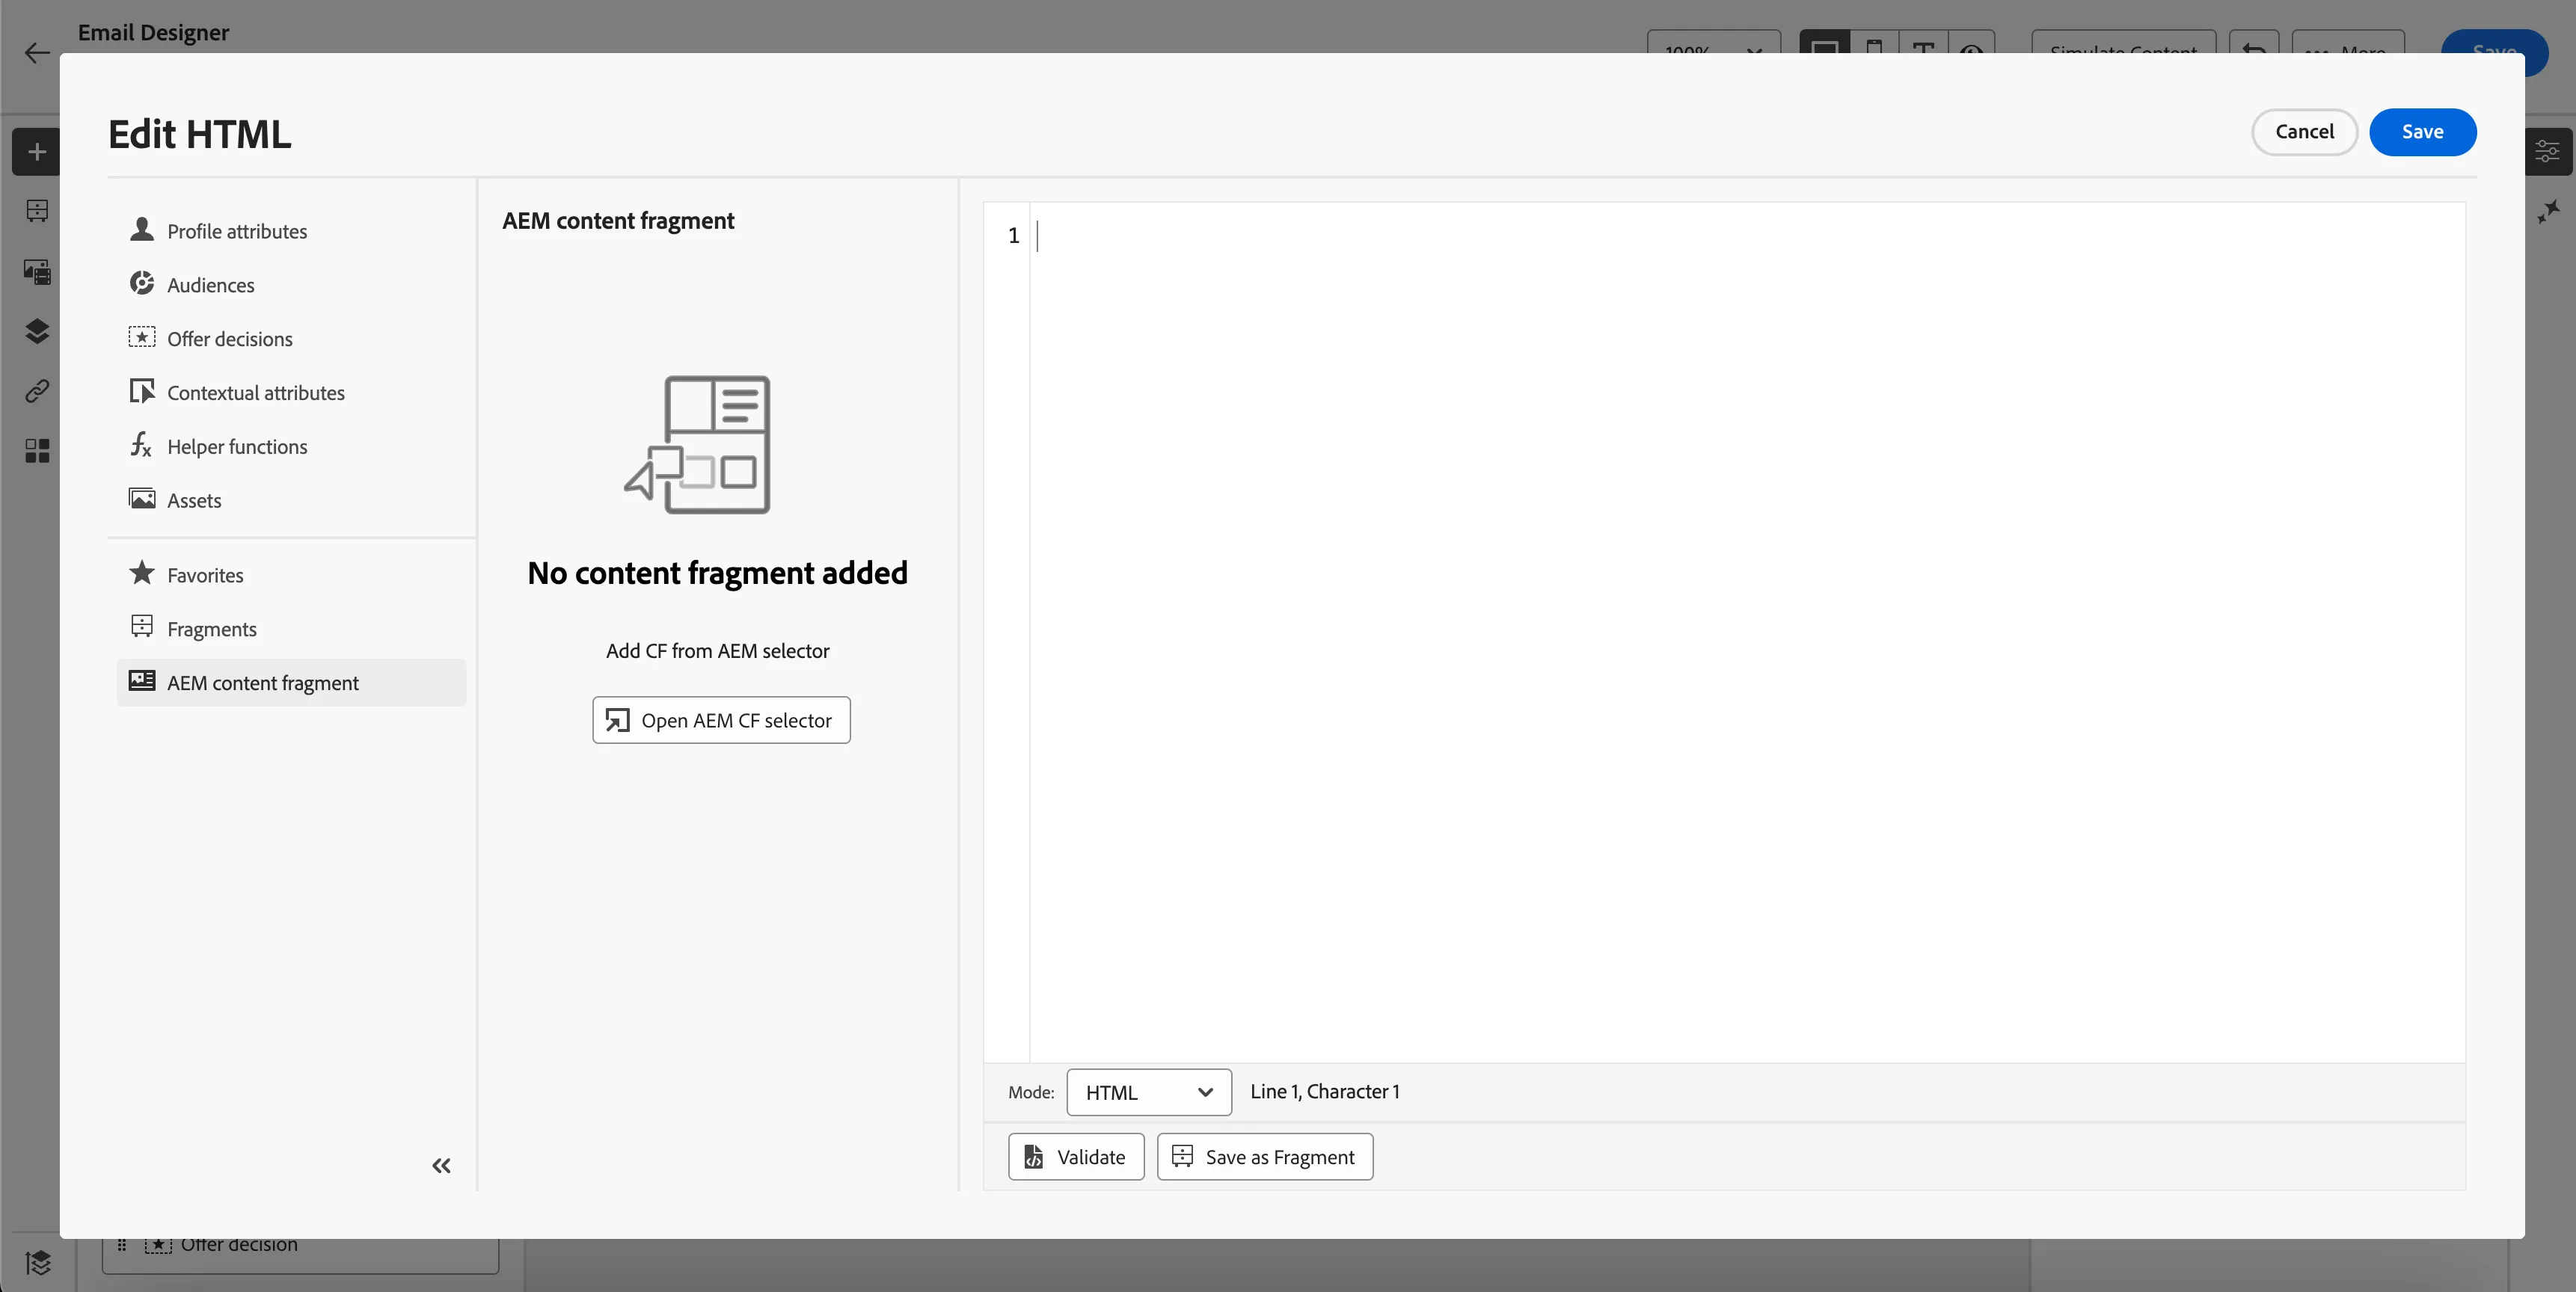The width and height of the screenshot is (2576, 1292).
Task: Cancel the Edit HTML dialog
Action: coord(2304,132)
